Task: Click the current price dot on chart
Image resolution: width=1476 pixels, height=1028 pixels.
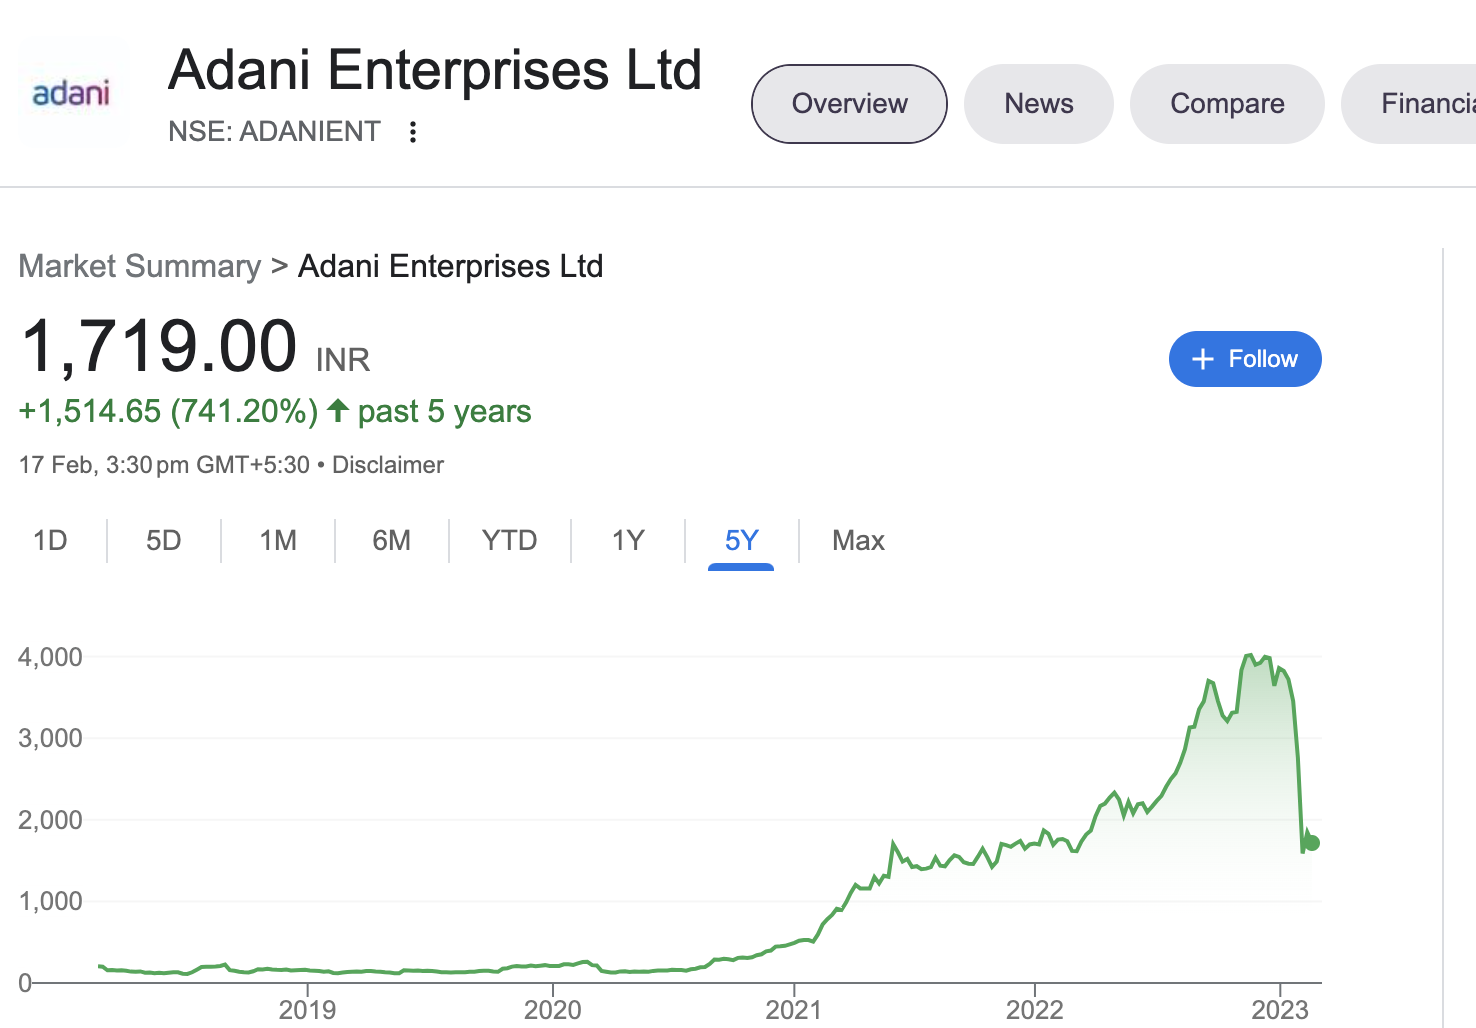Action: [1312, 843]
